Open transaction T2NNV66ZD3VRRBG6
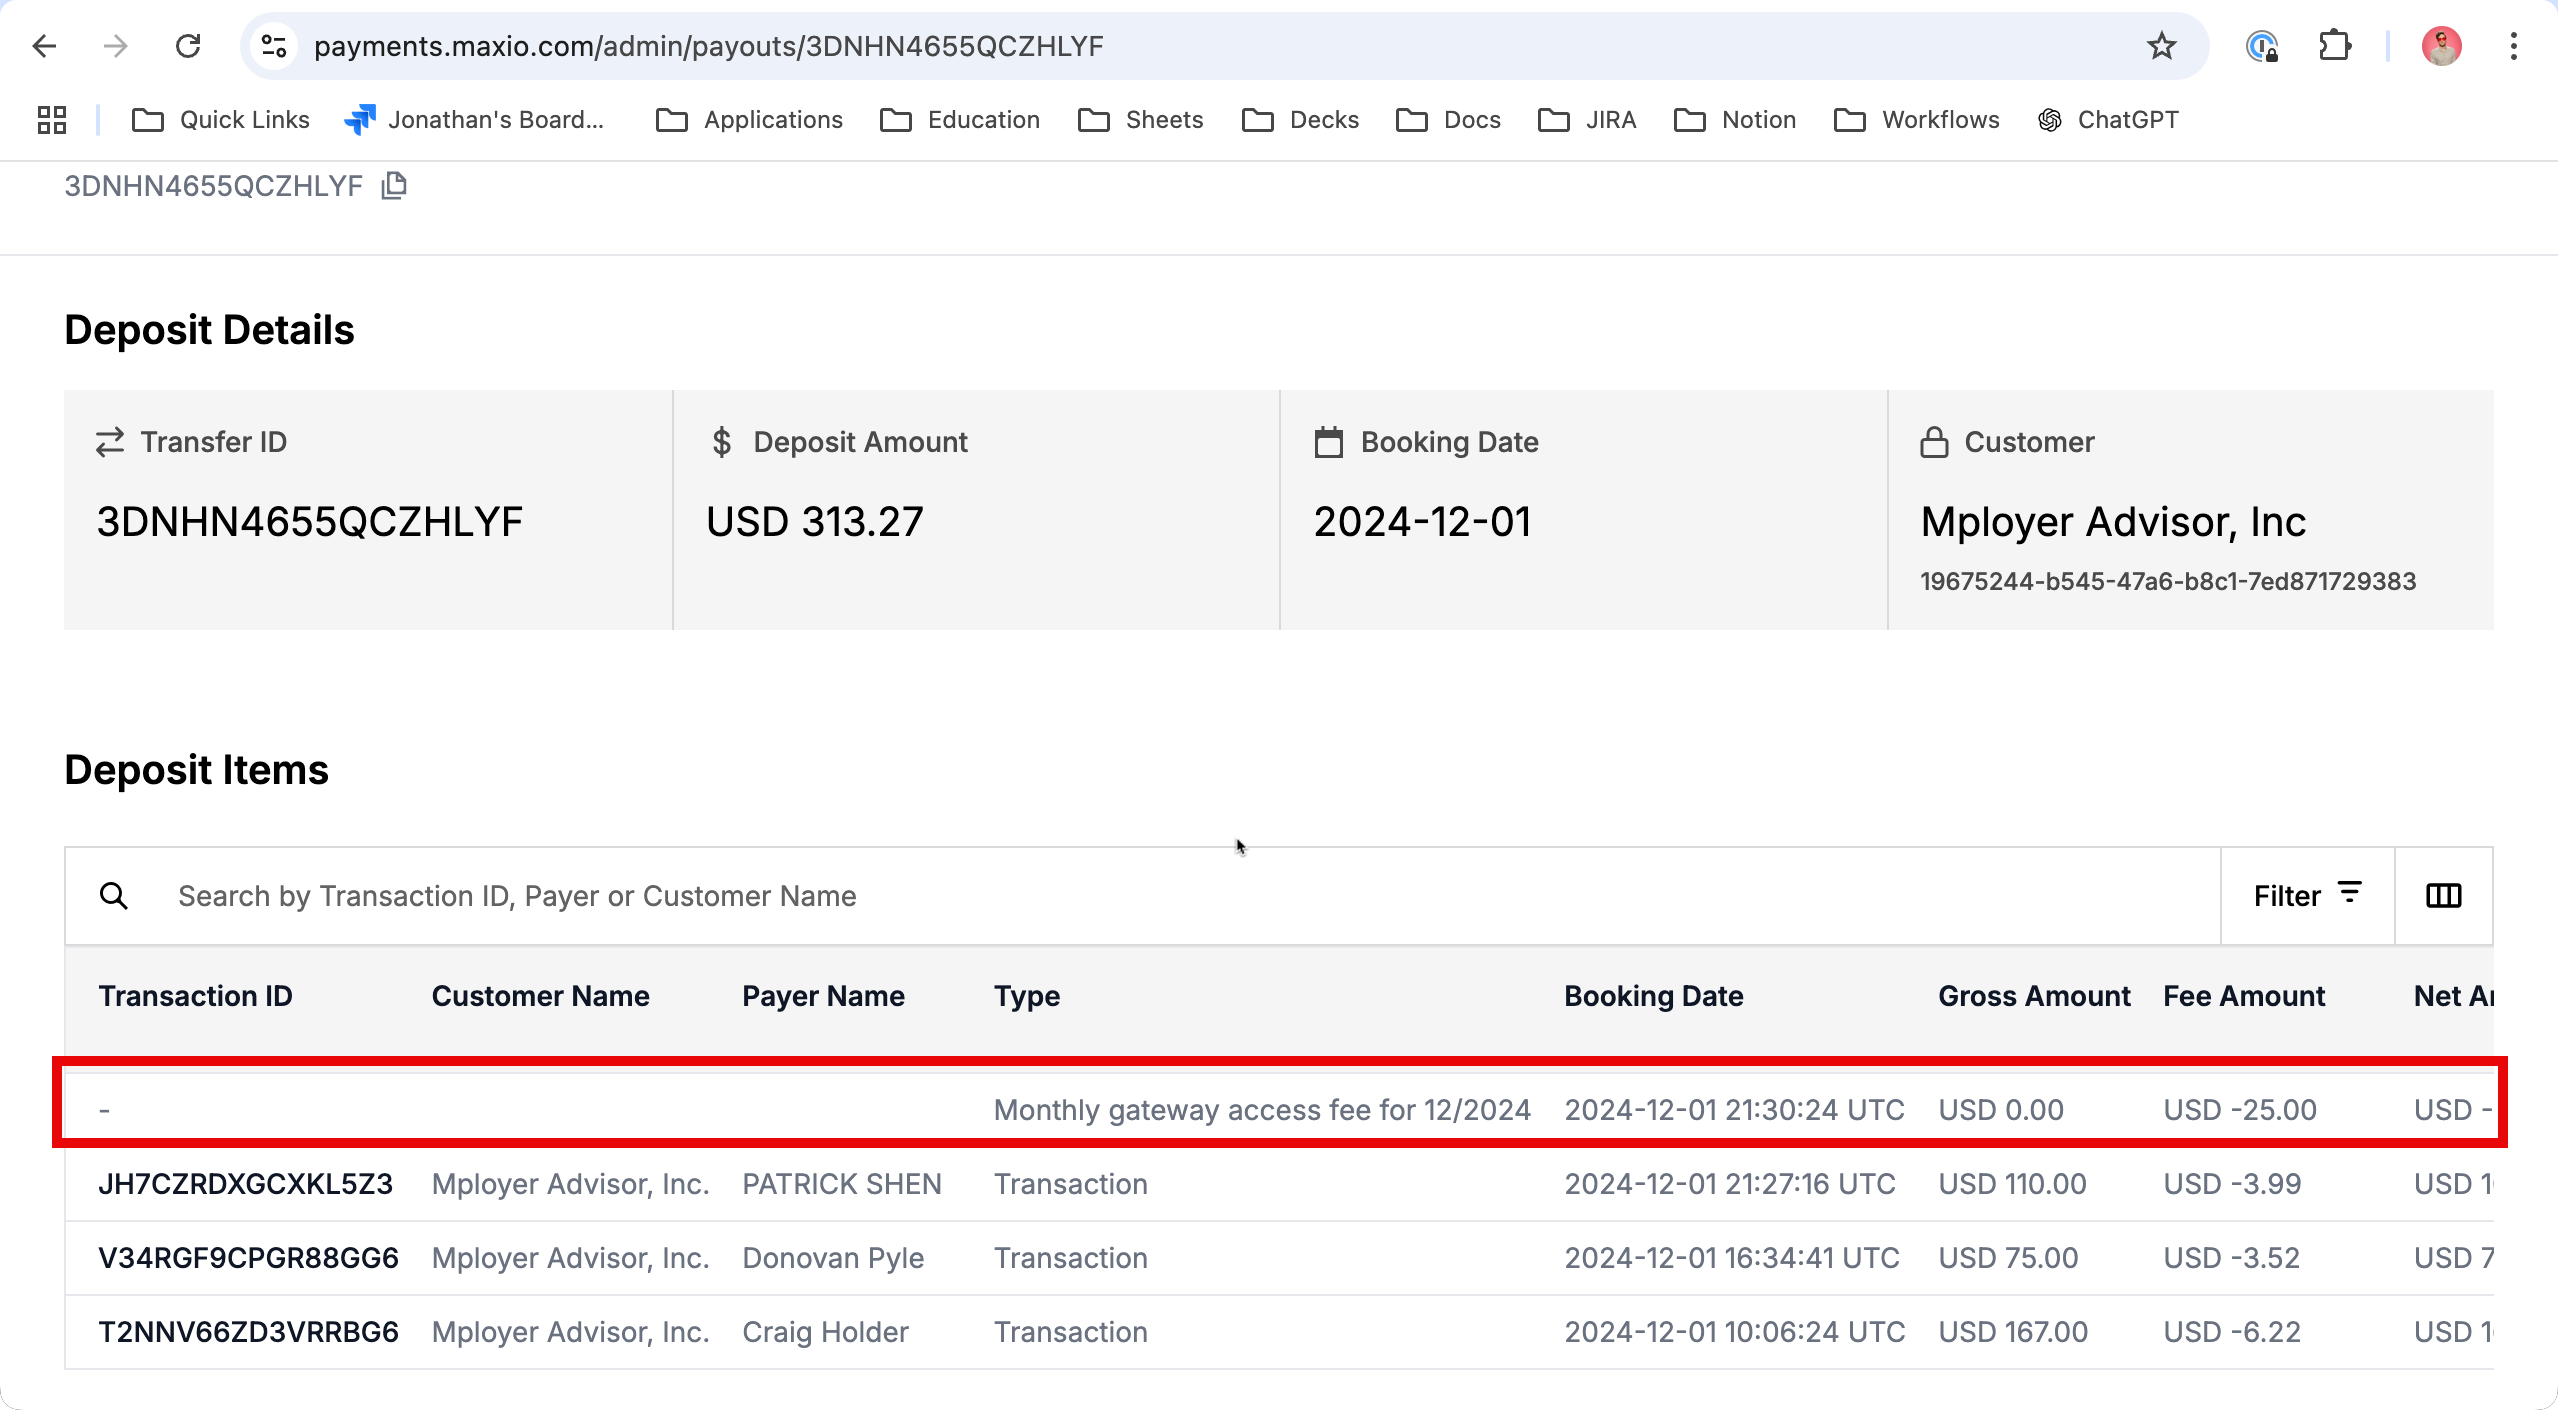The width and height of the screenshot is (2558, 1410). point(248,1332)
